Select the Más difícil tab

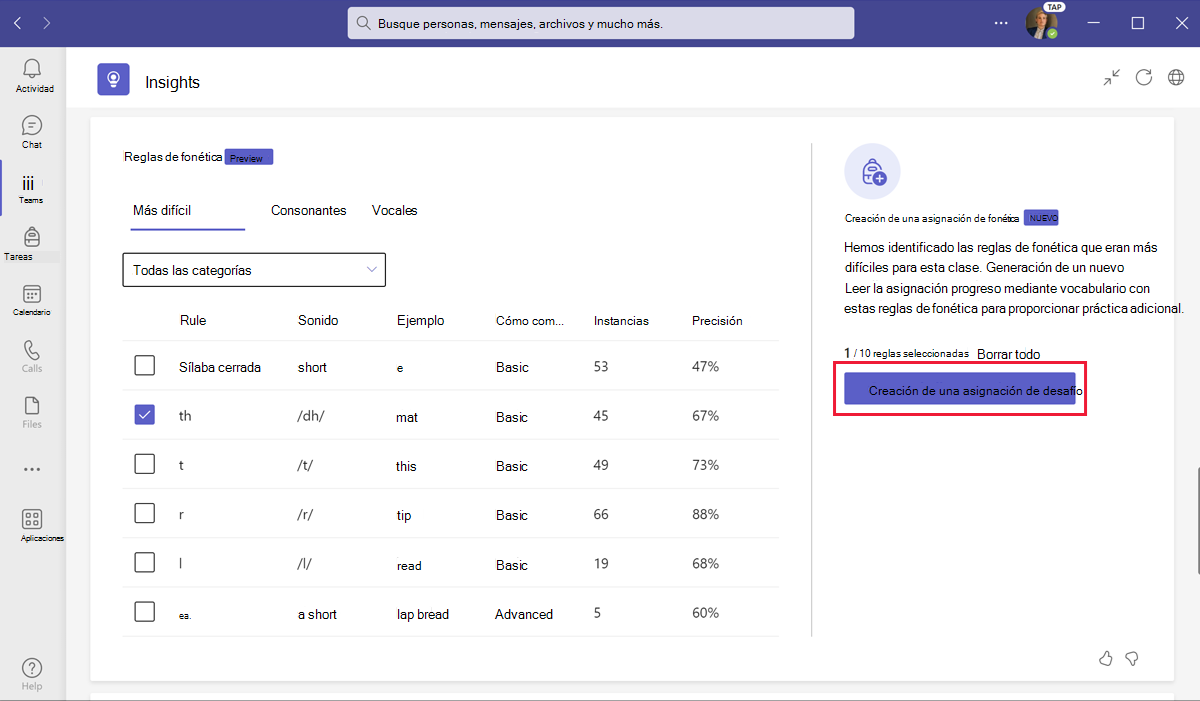click(162, 210)
